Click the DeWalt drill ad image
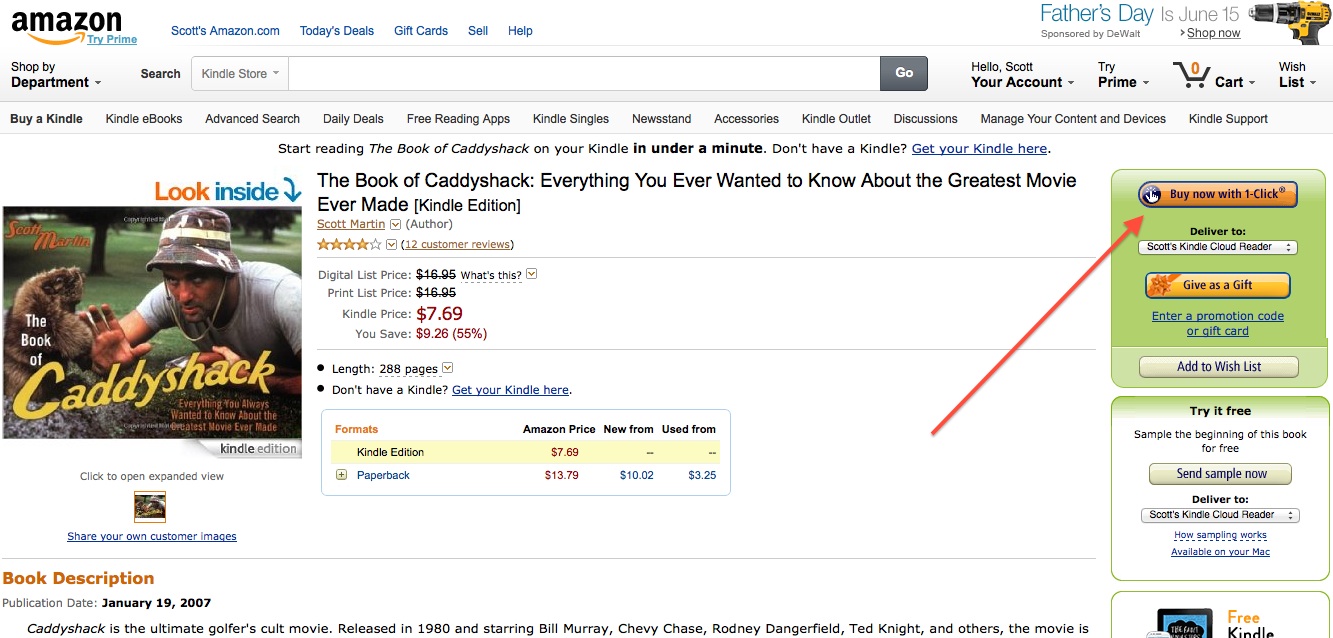Screen dimensions: 1333x638 pos(1291,22)
